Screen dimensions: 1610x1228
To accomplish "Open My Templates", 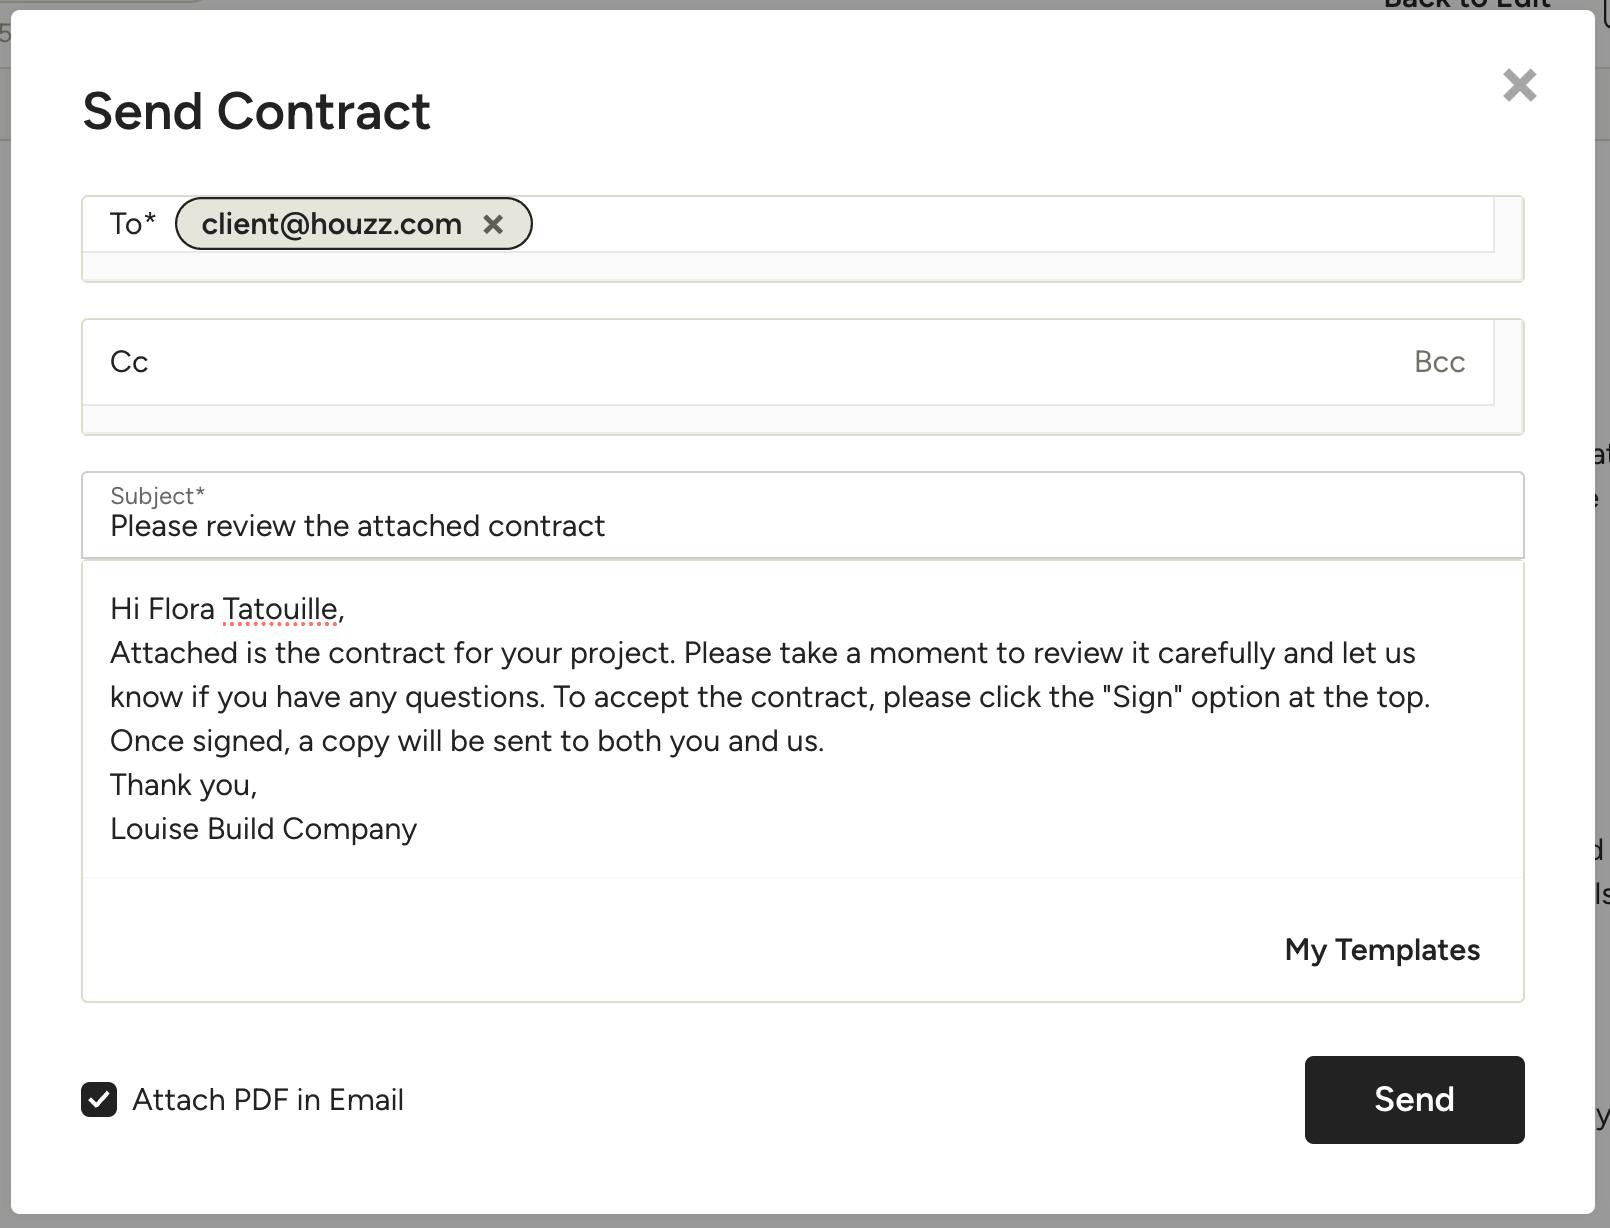I will coord(1382,950).
